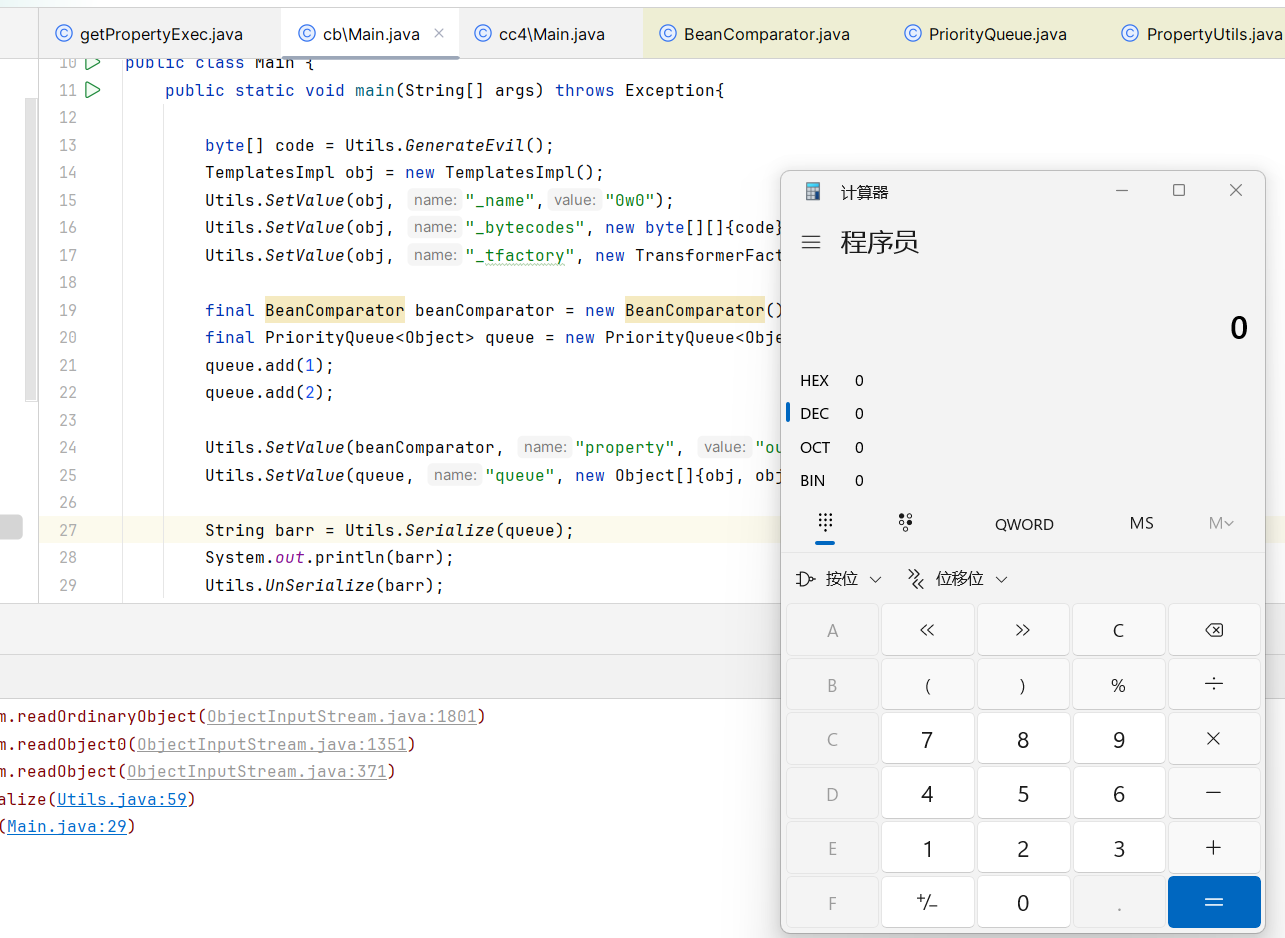Click the percent modulo key
Image resolution: width=1285 pixels, height=938 pixels.
coord(1118,685)
